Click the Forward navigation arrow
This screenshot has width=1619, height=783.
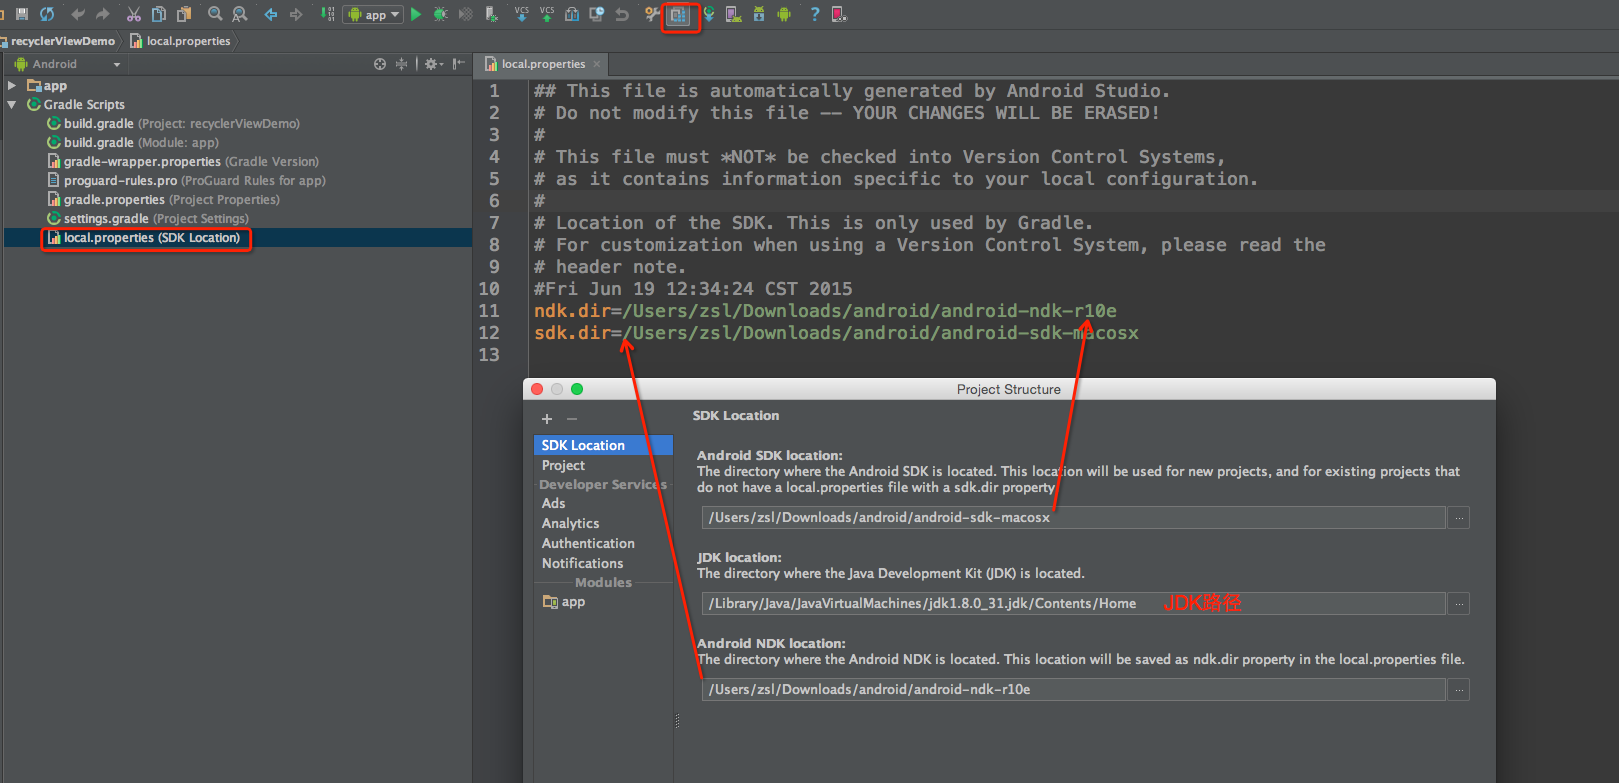(x=296, y=14)
